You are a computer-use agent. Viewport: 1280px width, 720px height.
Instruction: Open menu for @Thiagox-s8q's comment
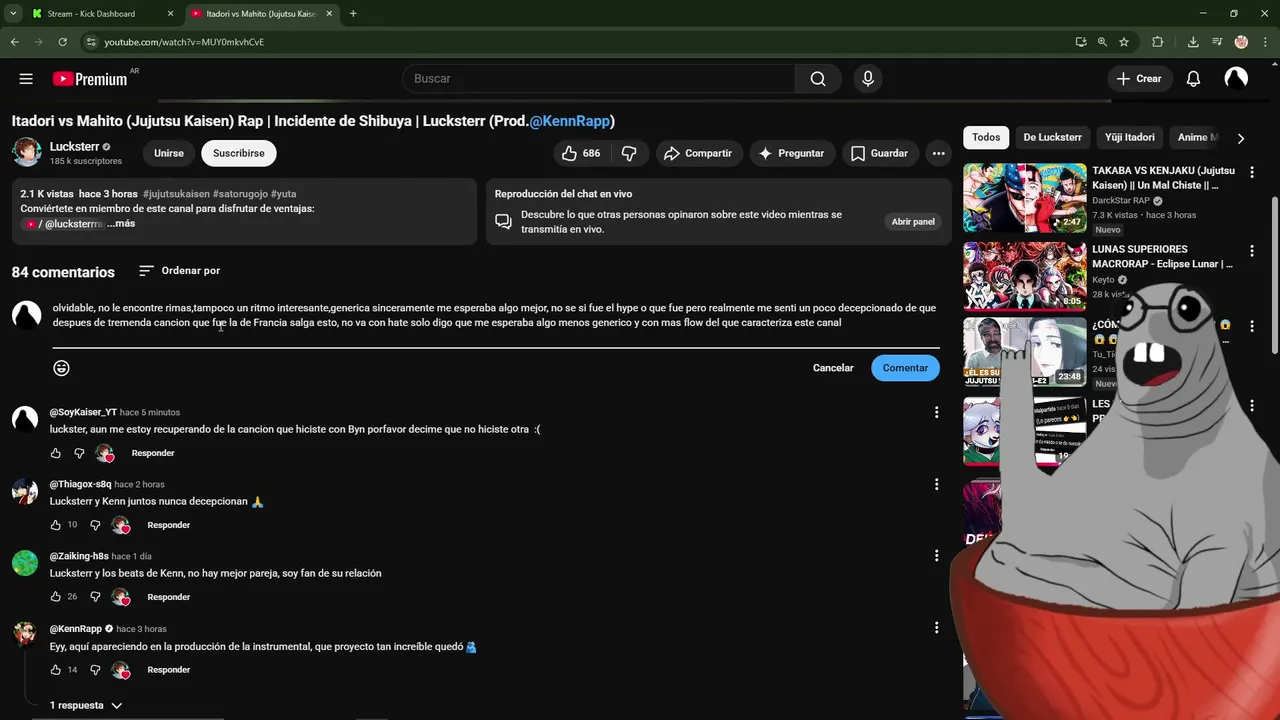tap(936, 484)
